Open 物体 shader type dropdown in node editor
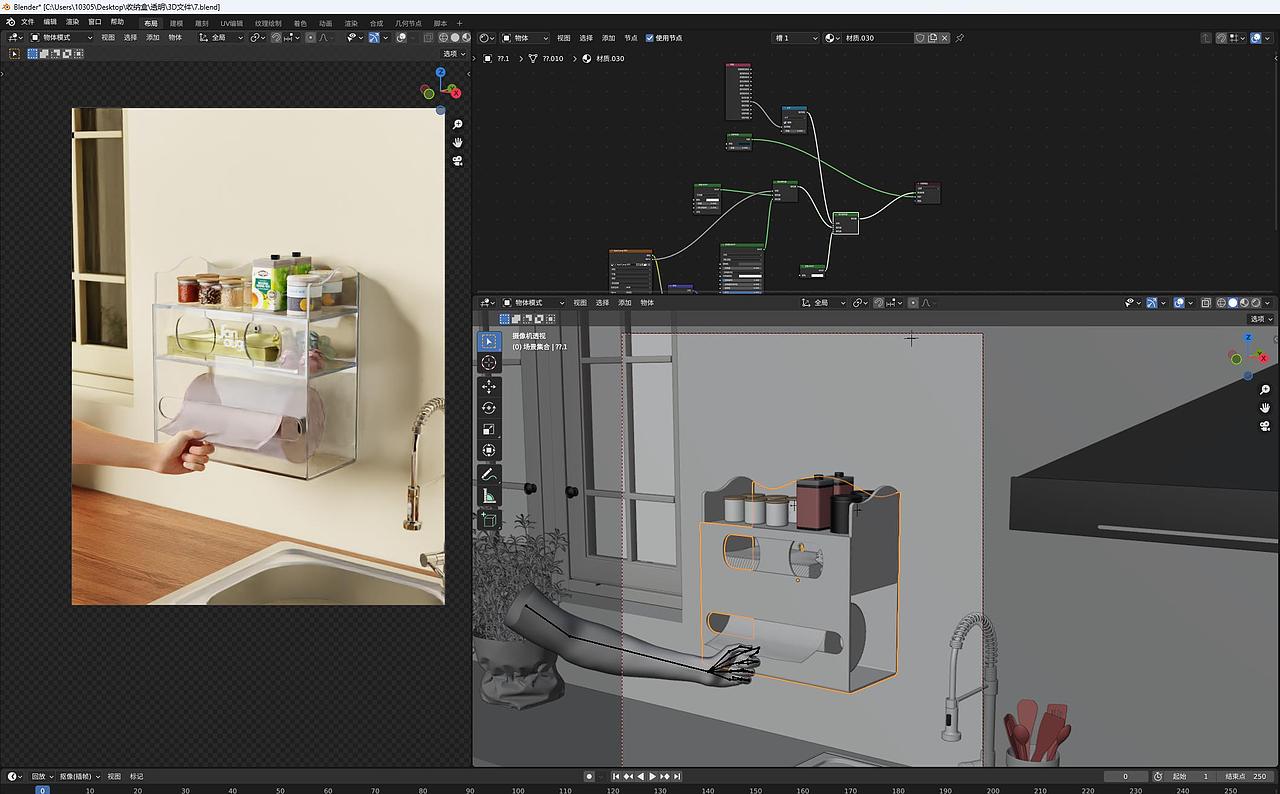Image resolution: width=1280 pixels, height=794 pixels. coord(526,38)
